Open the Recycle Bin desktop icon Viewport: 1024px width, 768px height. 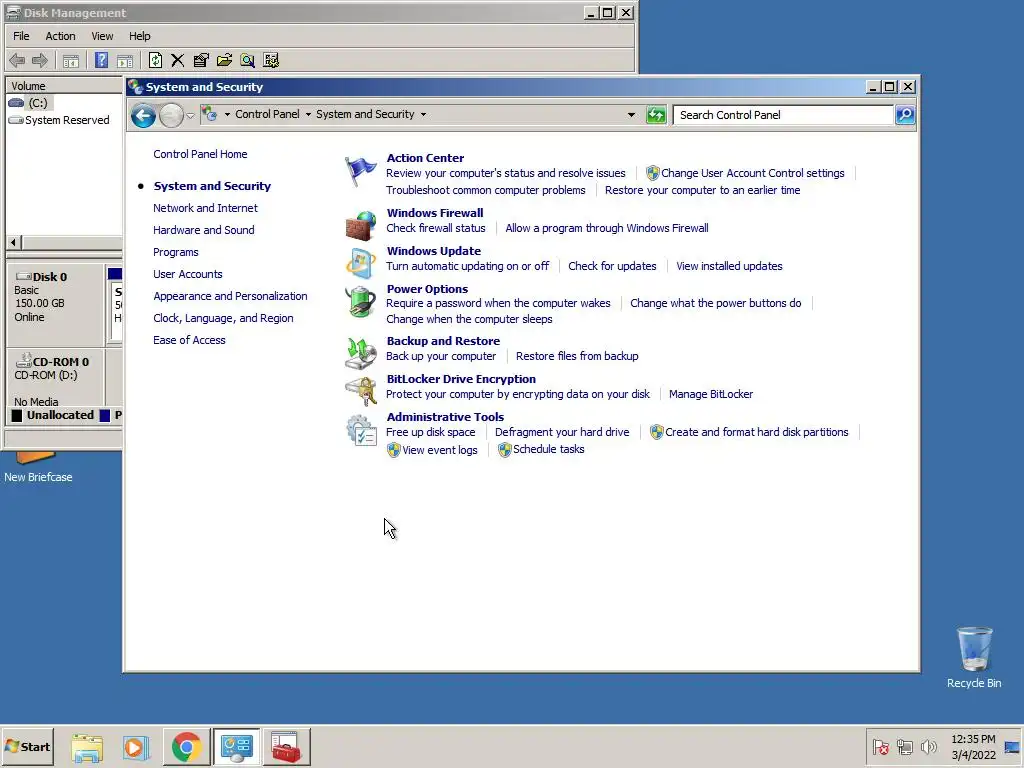974,658
